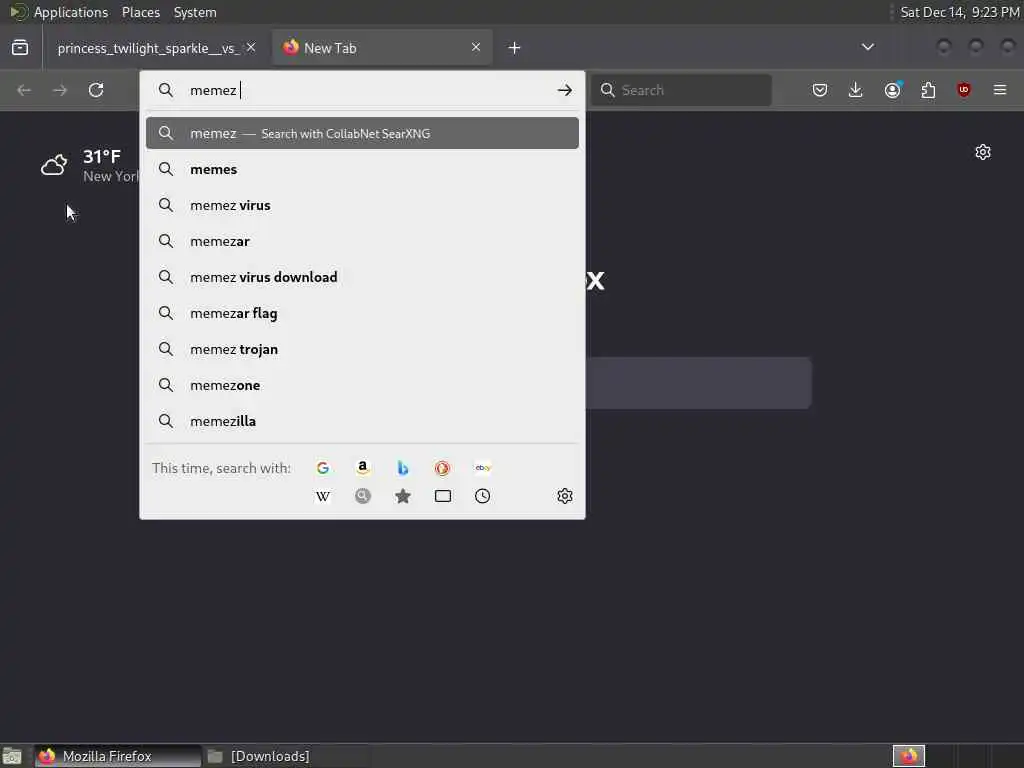Click the new tab page search field
1024x768 pixels.
pyautogui.click(x=699, y=383)
